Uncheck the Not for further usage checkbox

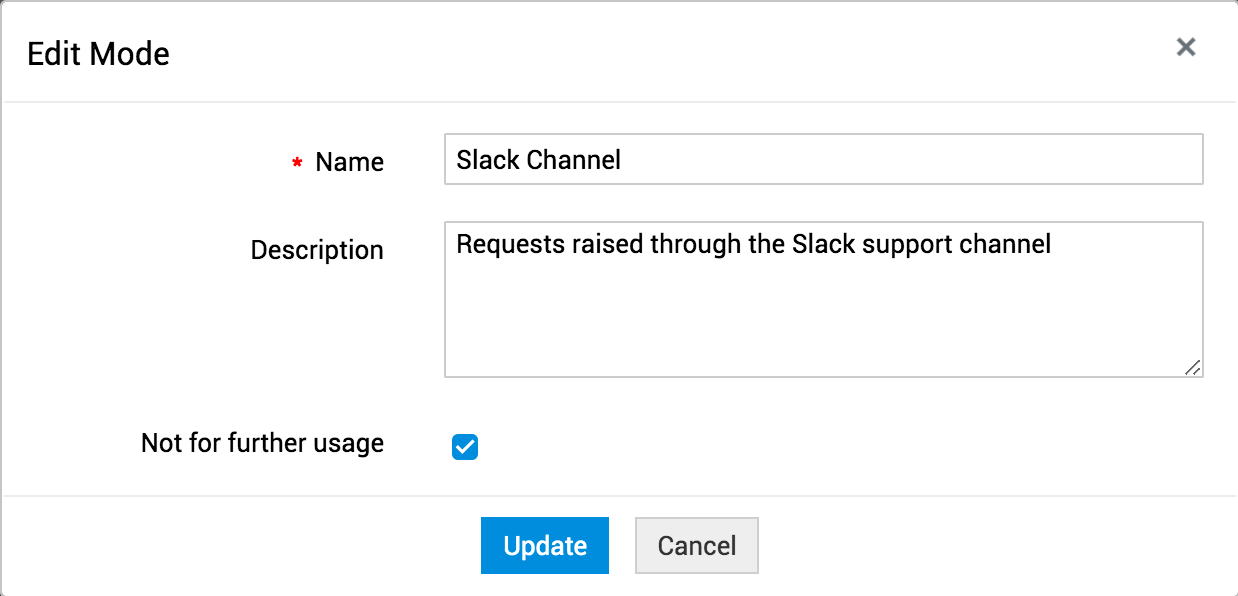(x=465, y=447)
